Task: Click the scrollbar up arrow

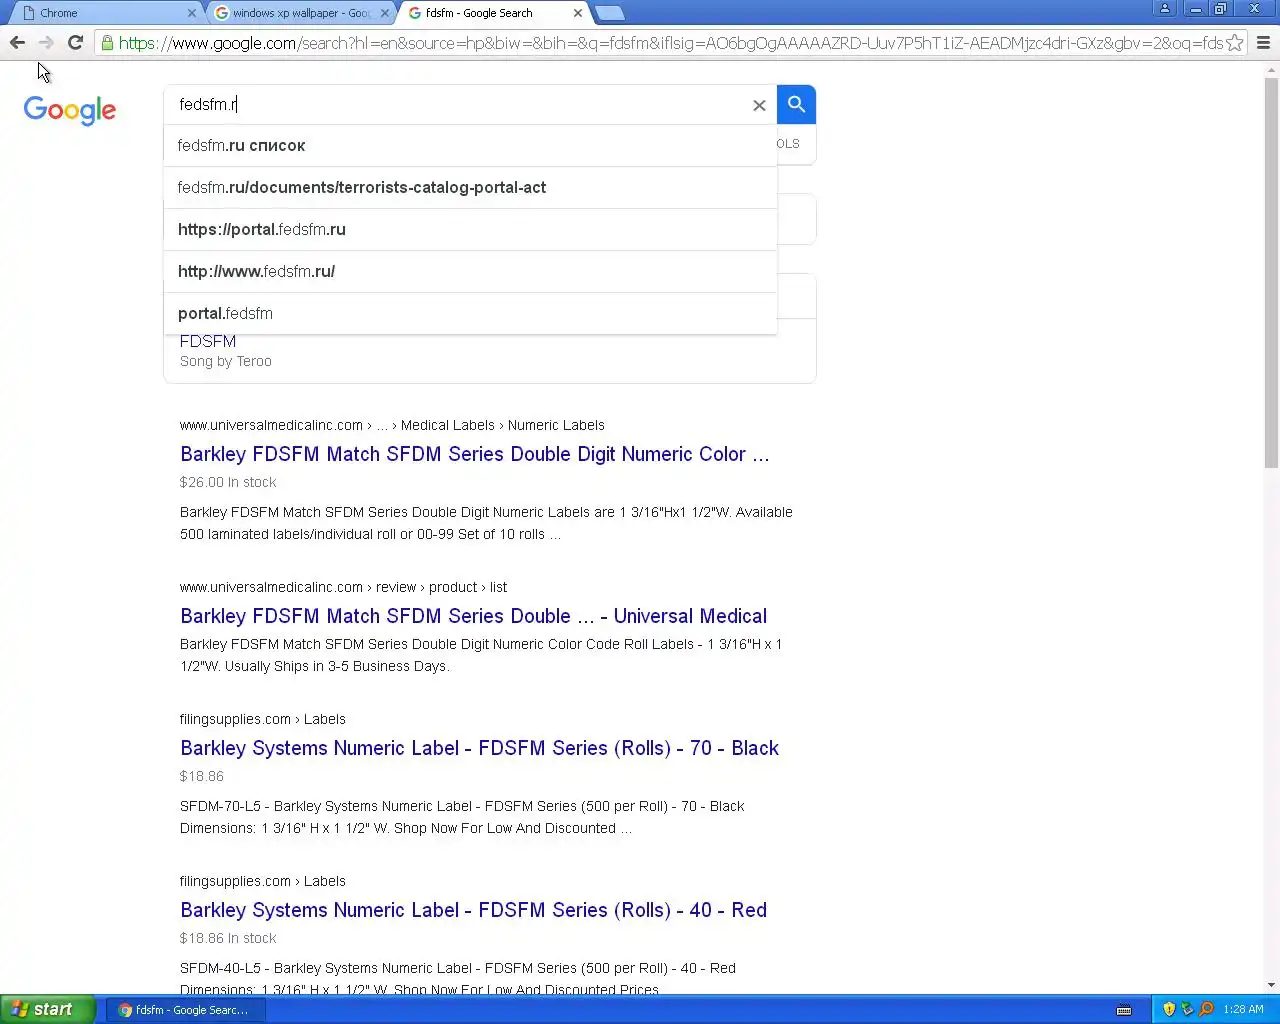Action: (x=1271, y=70)
